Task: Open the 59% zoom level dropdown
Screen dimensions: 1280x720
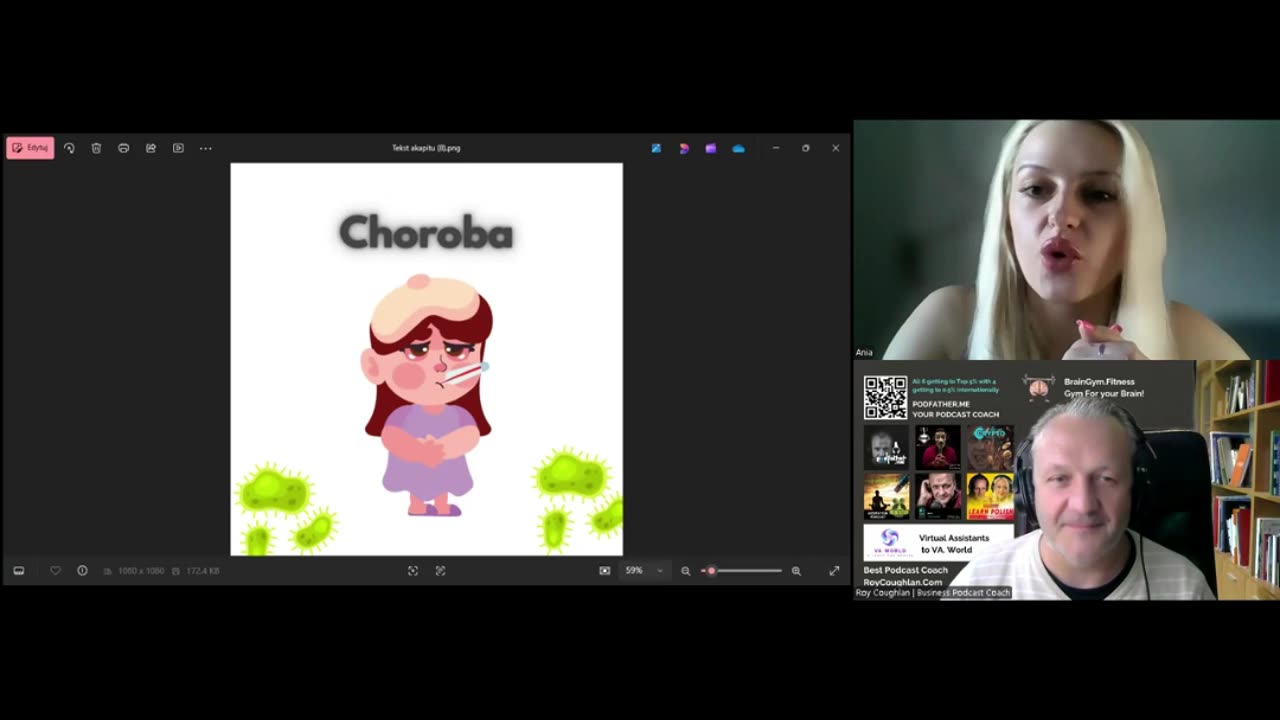Action: tap(644, 571)
